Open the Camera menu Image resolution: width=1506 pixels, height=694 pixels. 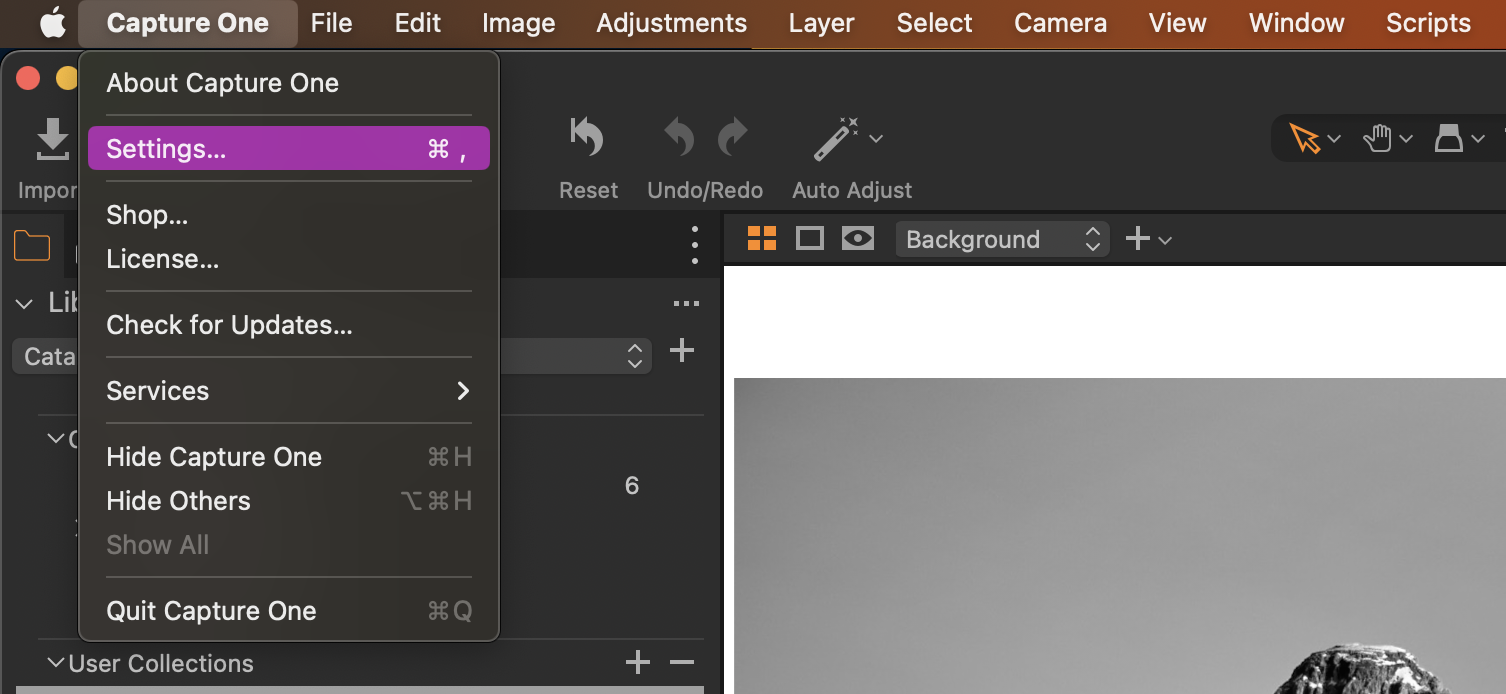click(1060, 23)
